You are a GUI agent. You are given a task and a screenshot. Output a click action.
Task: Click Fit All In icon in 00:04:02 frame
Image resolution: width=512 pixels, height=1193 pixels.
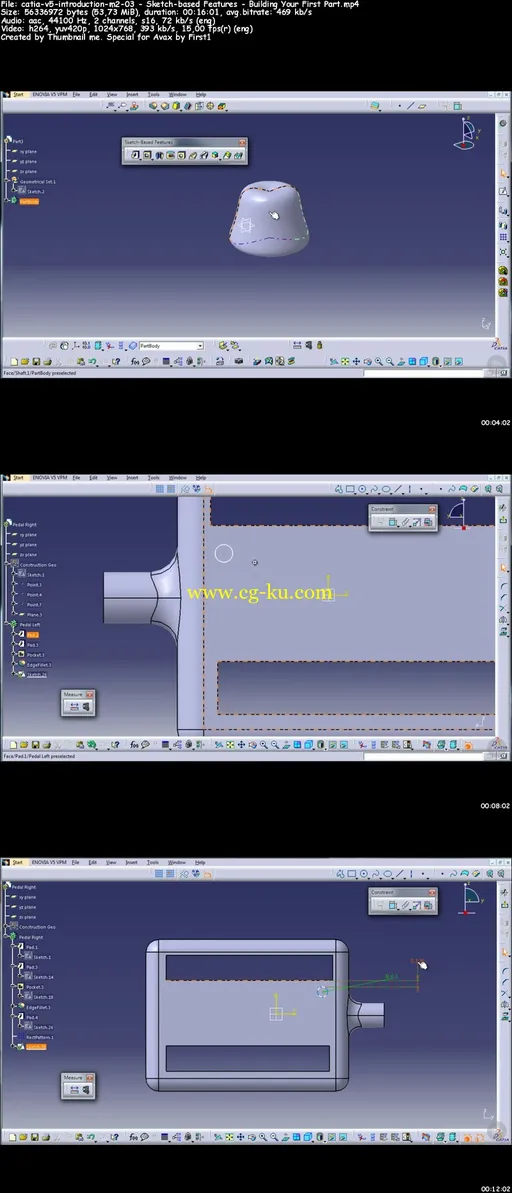345,362
